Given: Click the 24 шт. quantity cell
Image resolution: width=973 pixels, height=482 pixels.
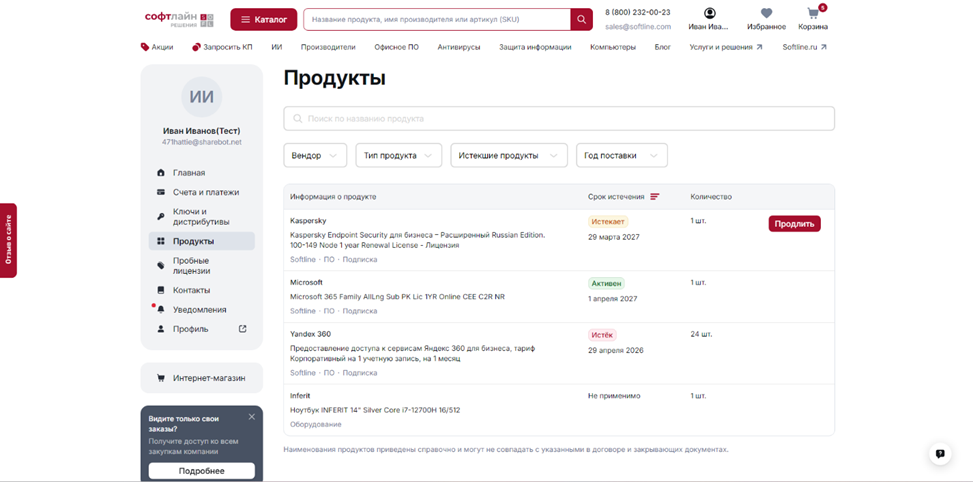Looking at the screenshot, I should pos(701,334).
